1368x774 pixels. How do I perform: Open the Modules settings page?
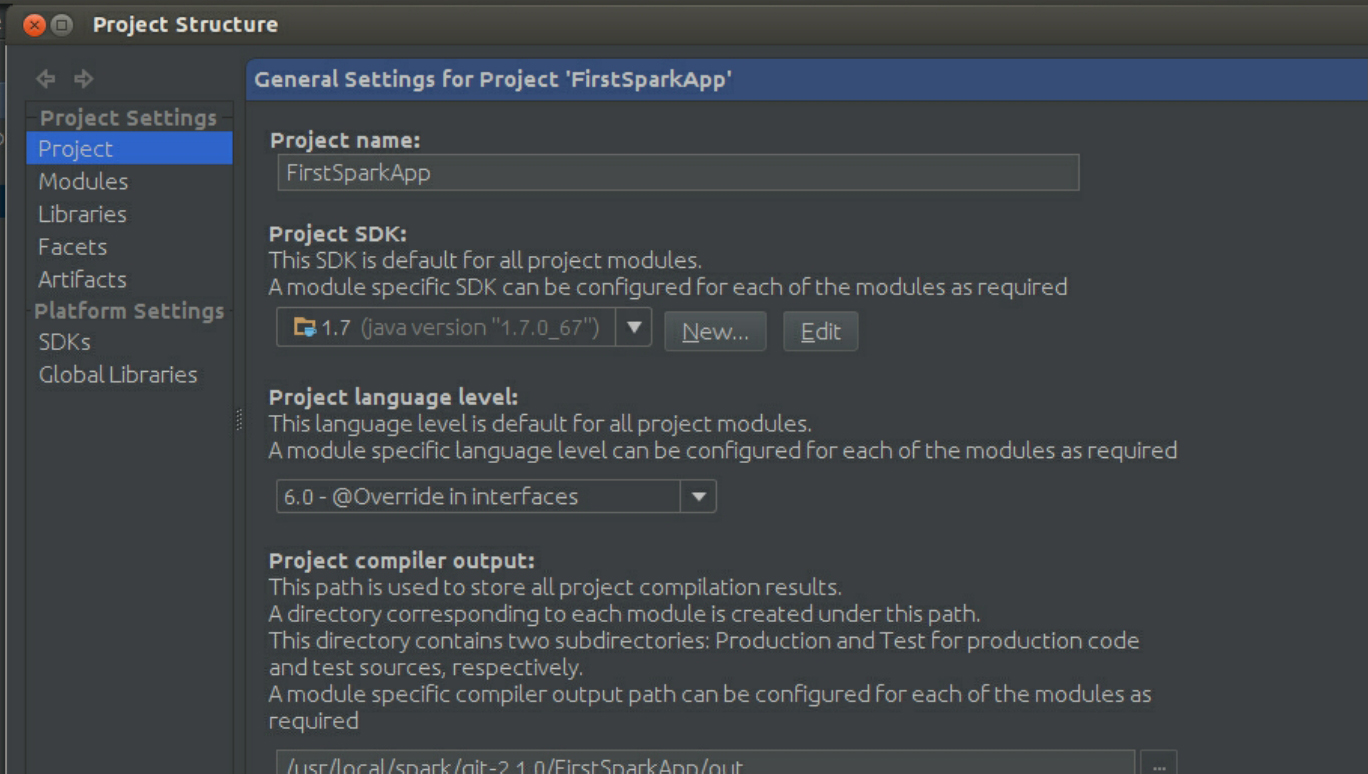tap(83, 181)
